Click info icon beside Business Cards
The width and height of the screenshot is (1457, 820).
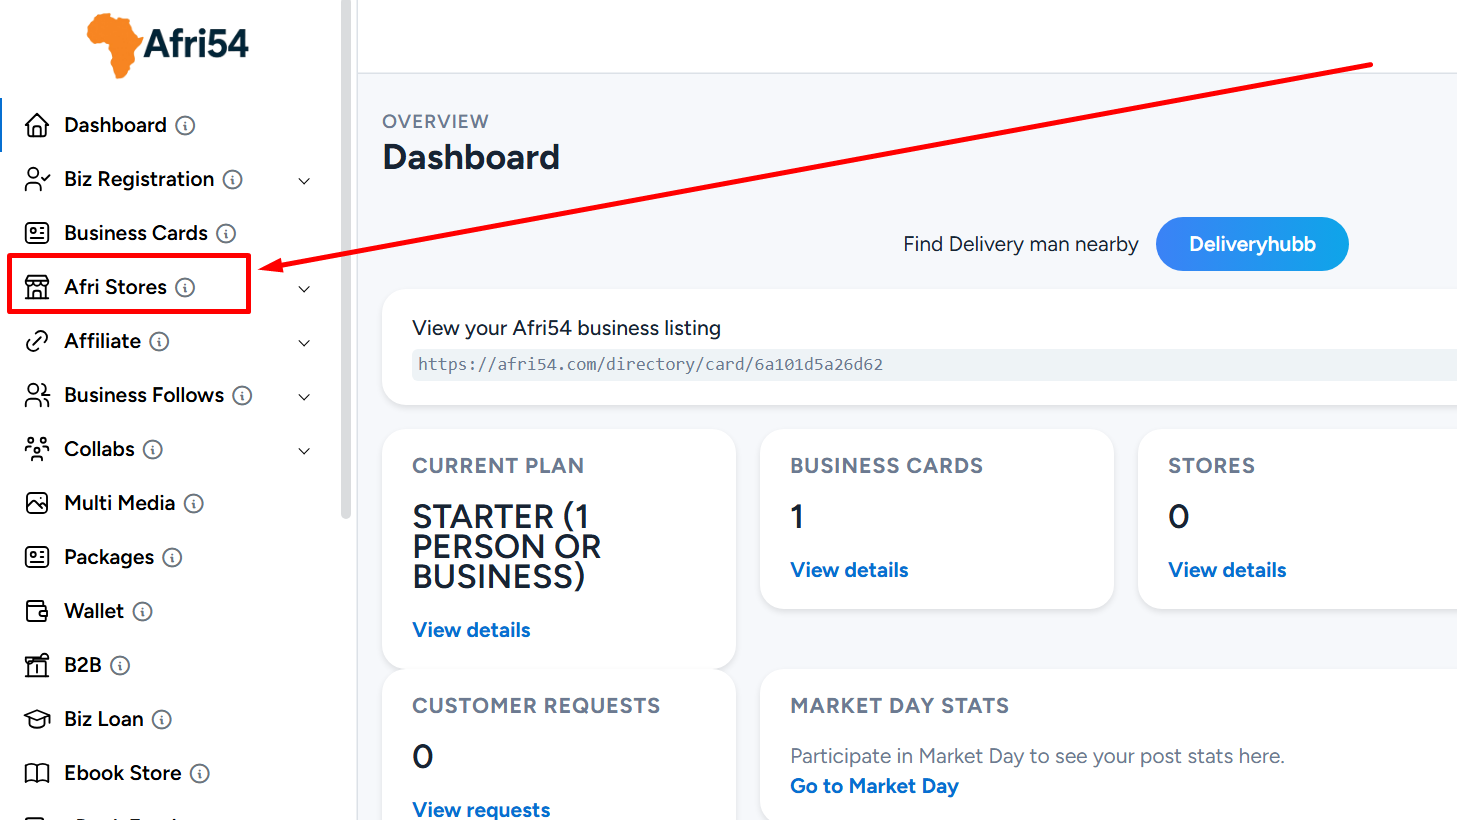226,233
